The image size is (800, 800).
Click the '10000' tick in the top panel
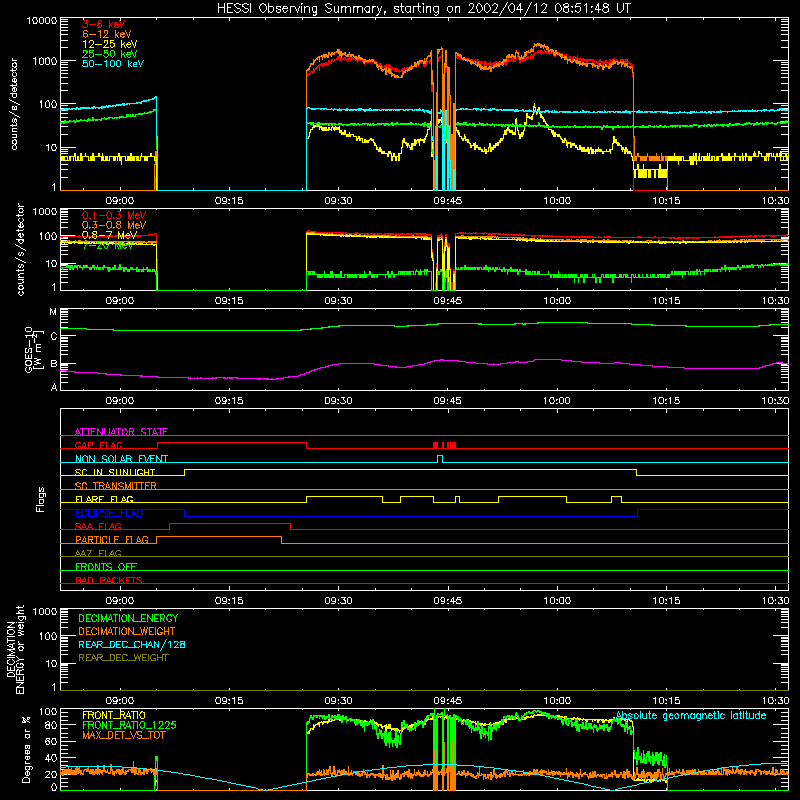click(42, 21)
